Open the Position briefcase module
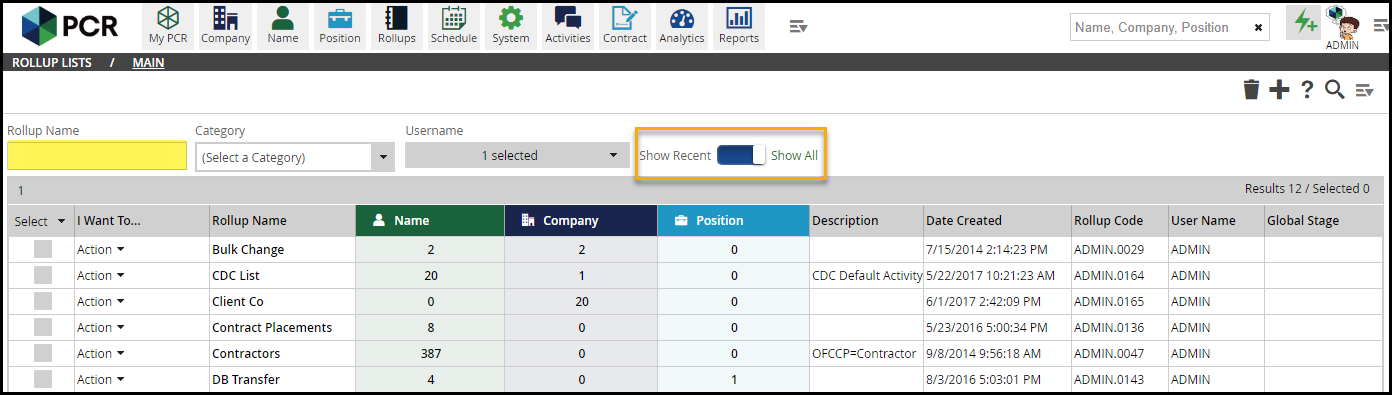Screen dimensions: 1392x395 click(340, 27)
